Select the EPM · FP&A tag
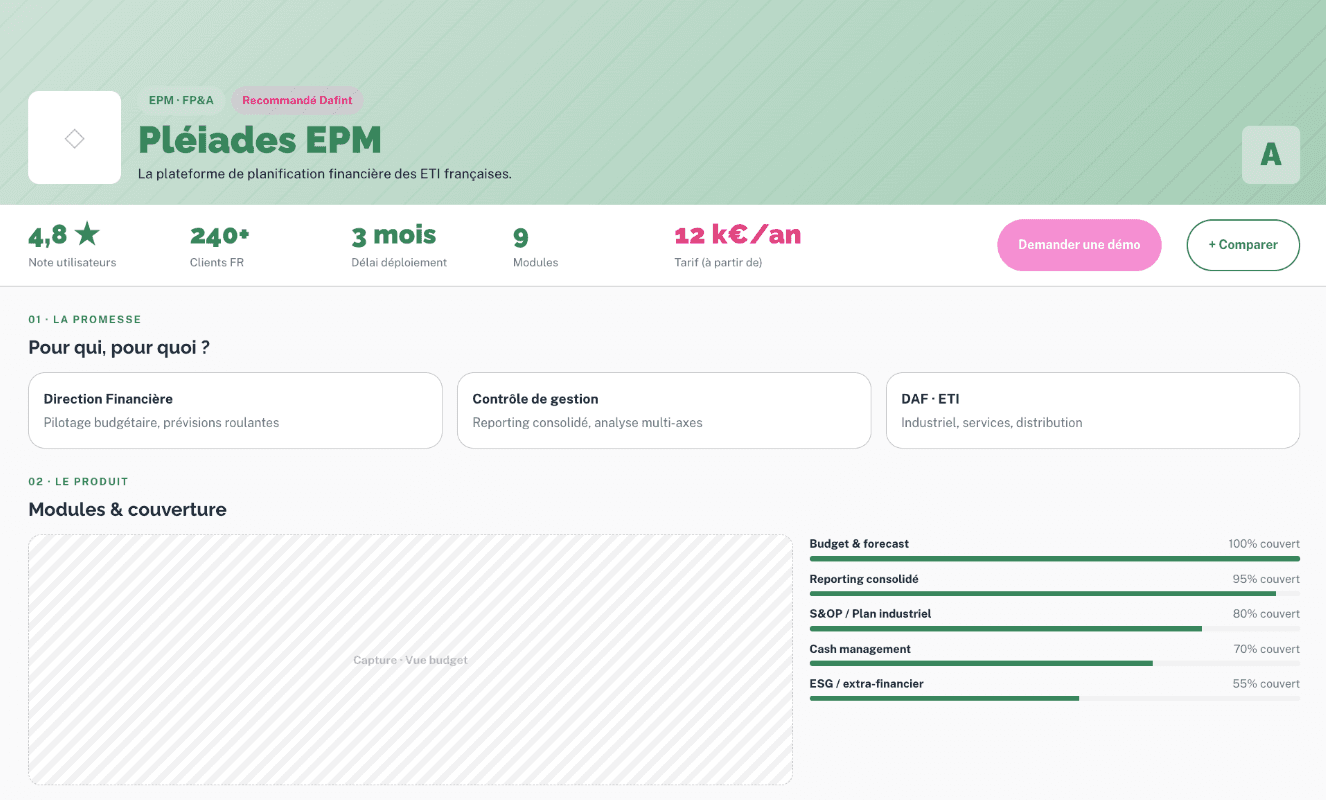The width and height of the screenshot is (1326, 800). coord(181,100)
